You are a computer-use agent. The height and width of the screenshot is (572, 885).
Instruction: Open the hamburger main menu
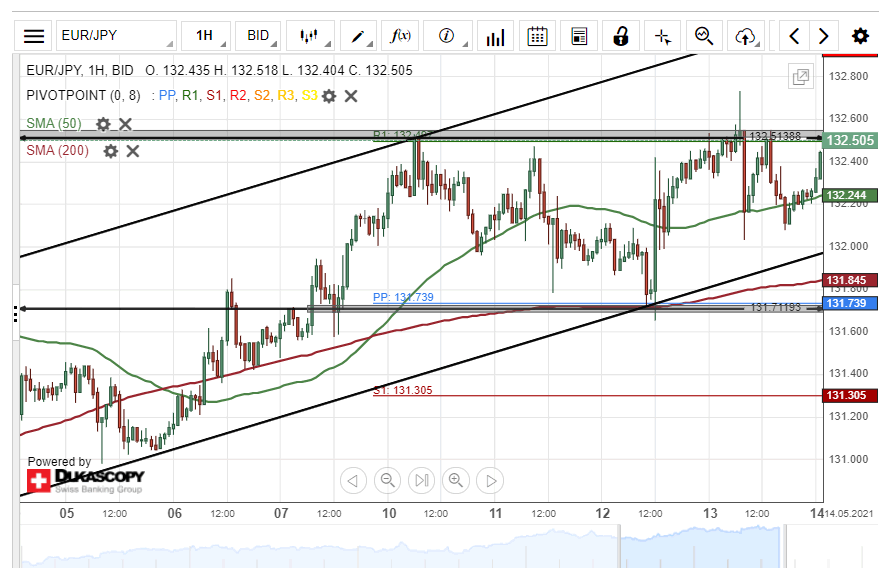[x=34, y=36]
